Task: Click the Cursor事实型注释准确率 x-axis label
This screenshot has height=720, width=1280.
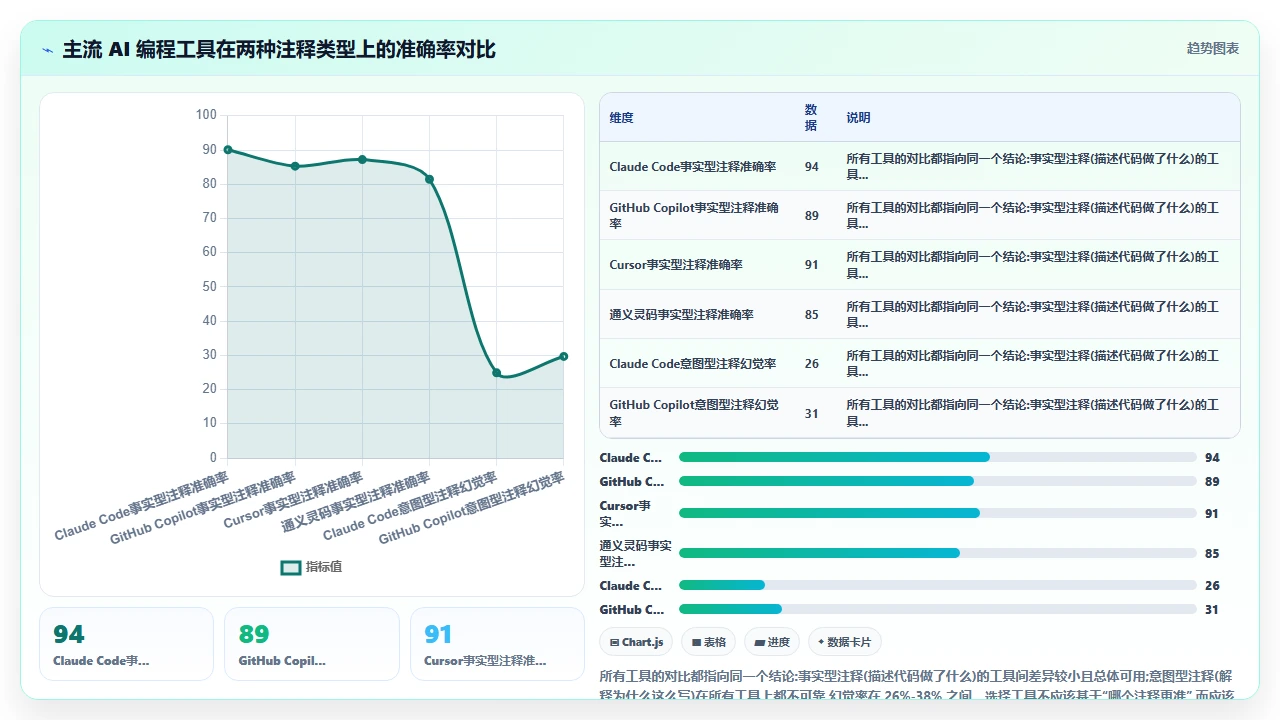Action: pyautogui.click(x=293, y=500)
